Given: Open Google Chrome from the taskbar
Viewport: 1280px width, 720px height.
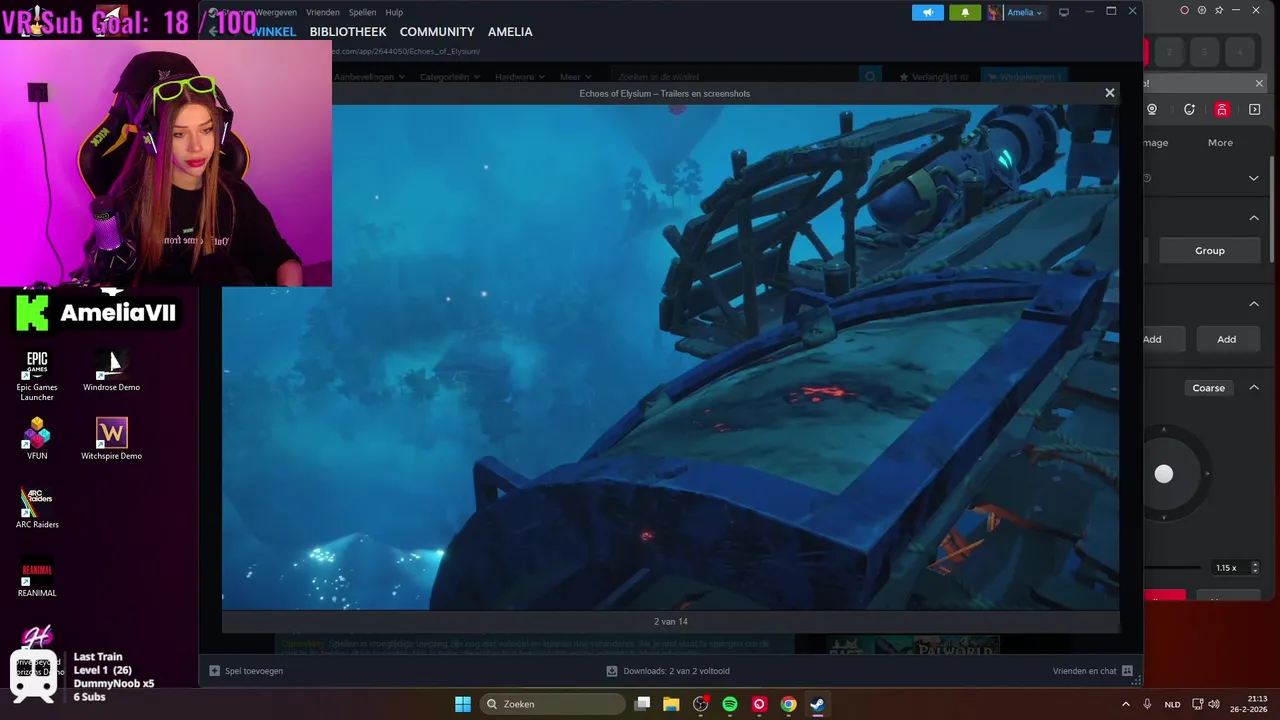Looking at the screenshot, I should coord(788,704).
